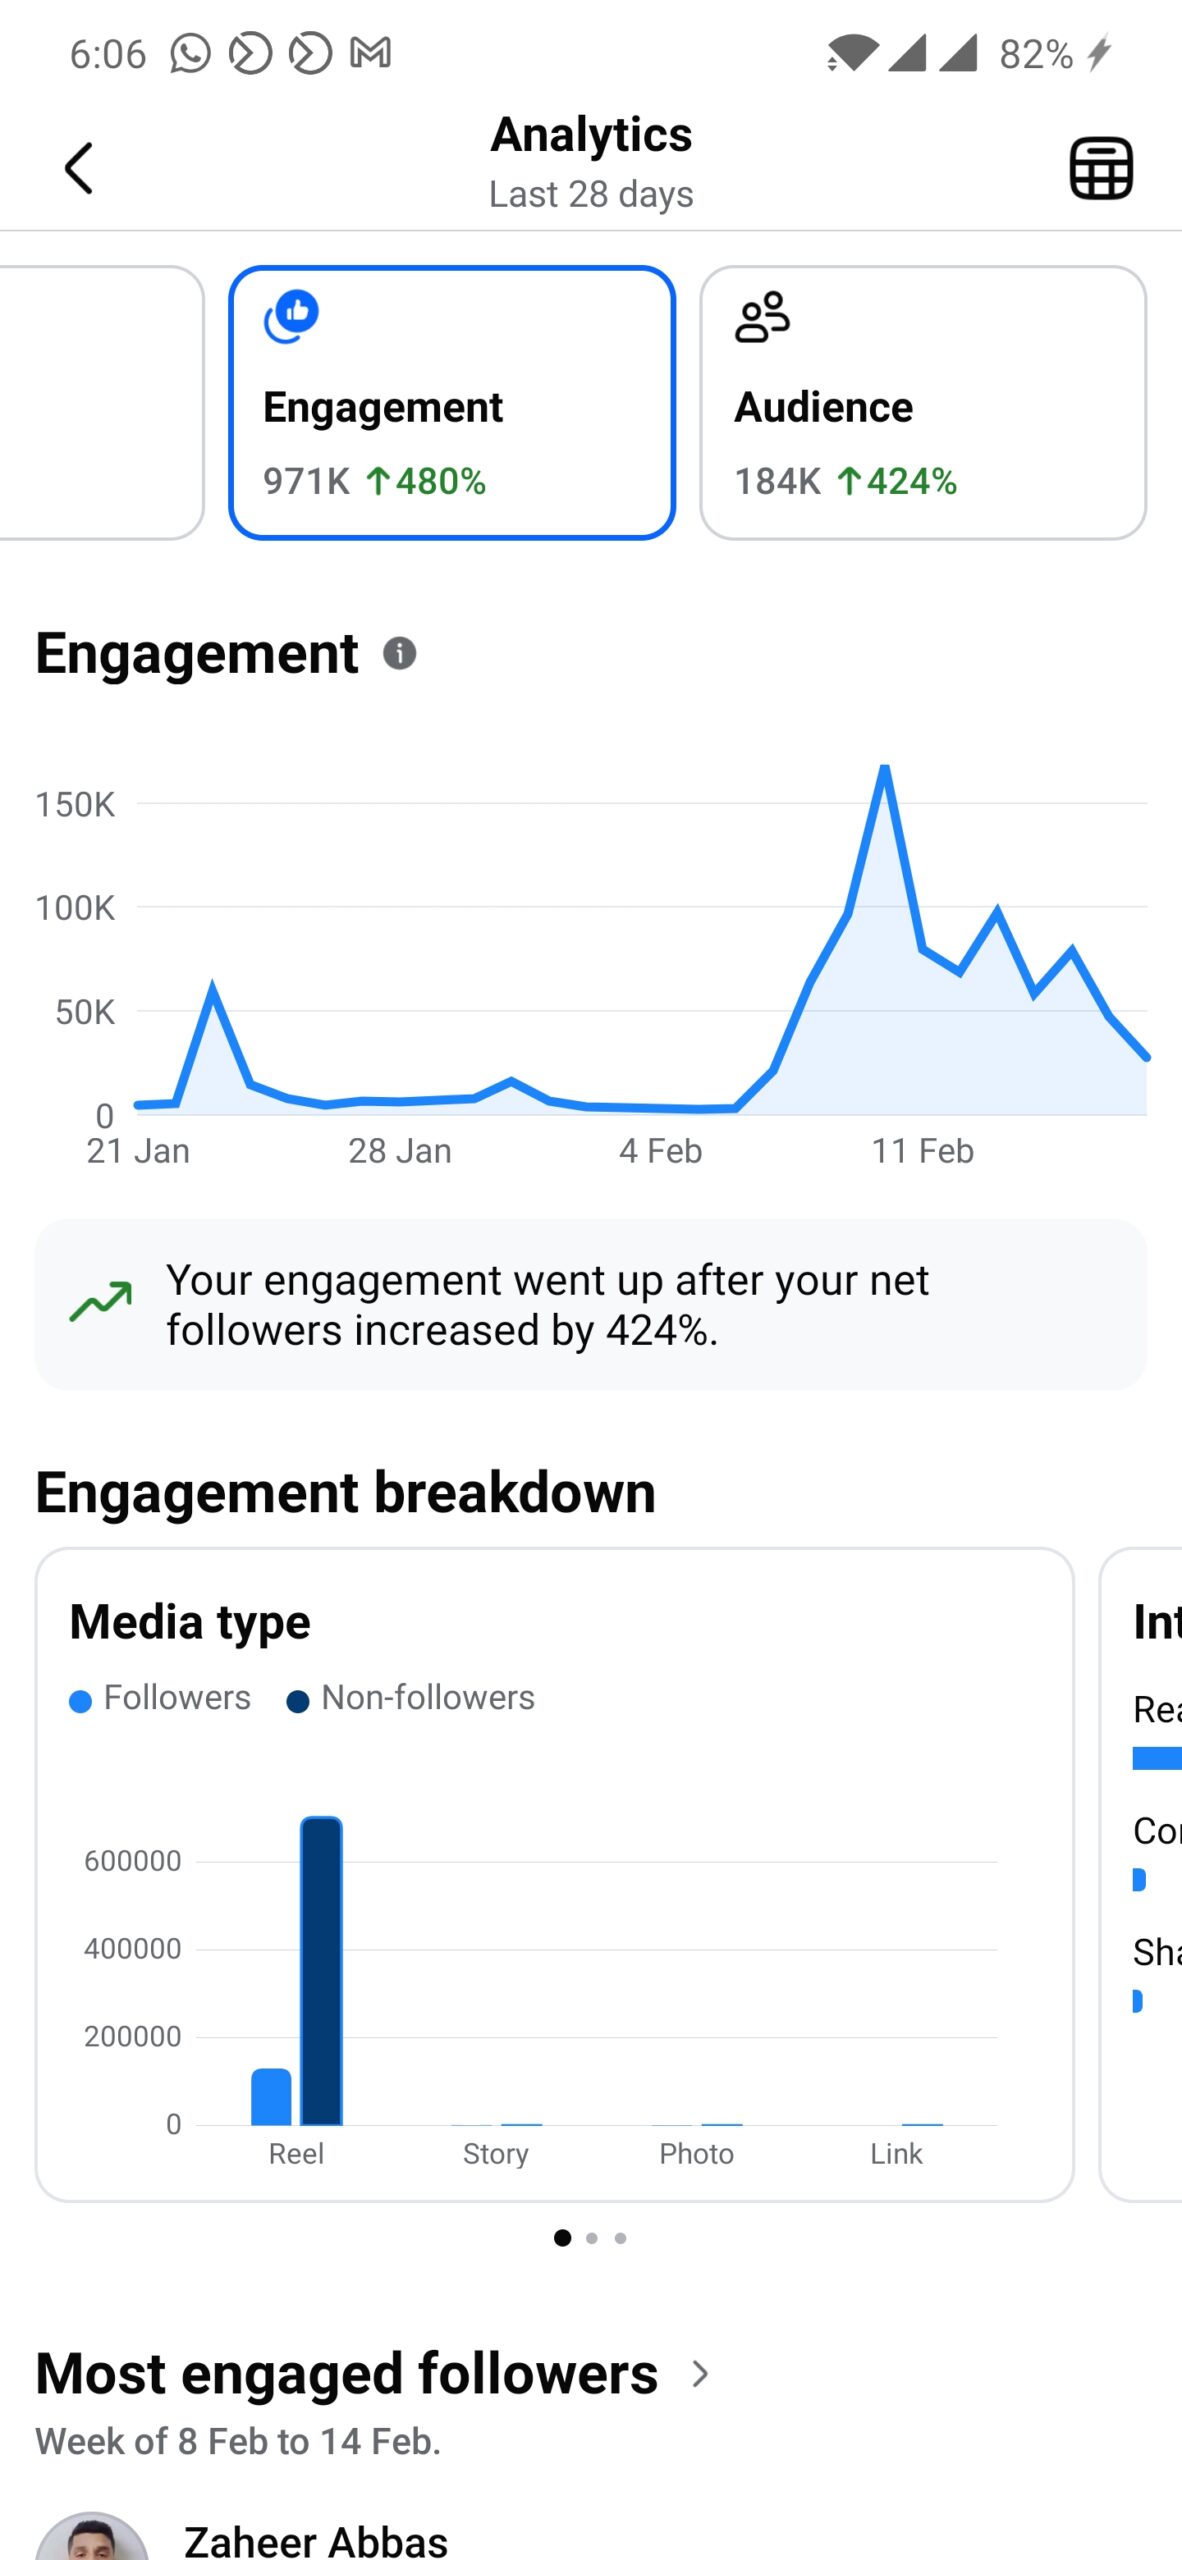Toggle the Followers legend item
Screen dimensions: 1182x2560
[x=161, y=1698]
